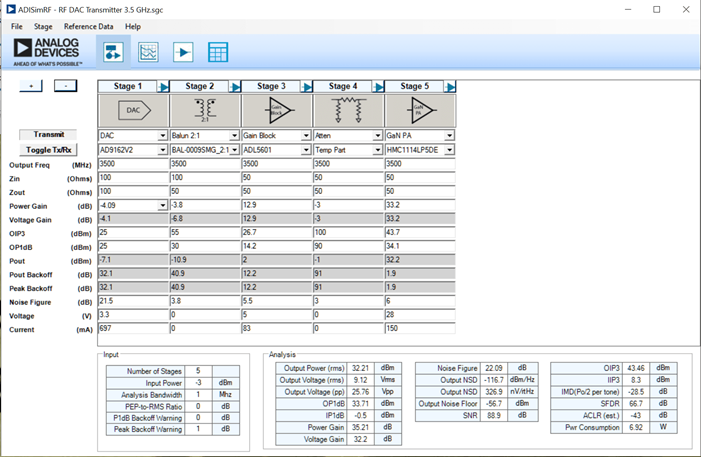The width and height of the screenshot is (701, 457).
Task: Open the graph plot view icon
Action: [148, 52]
